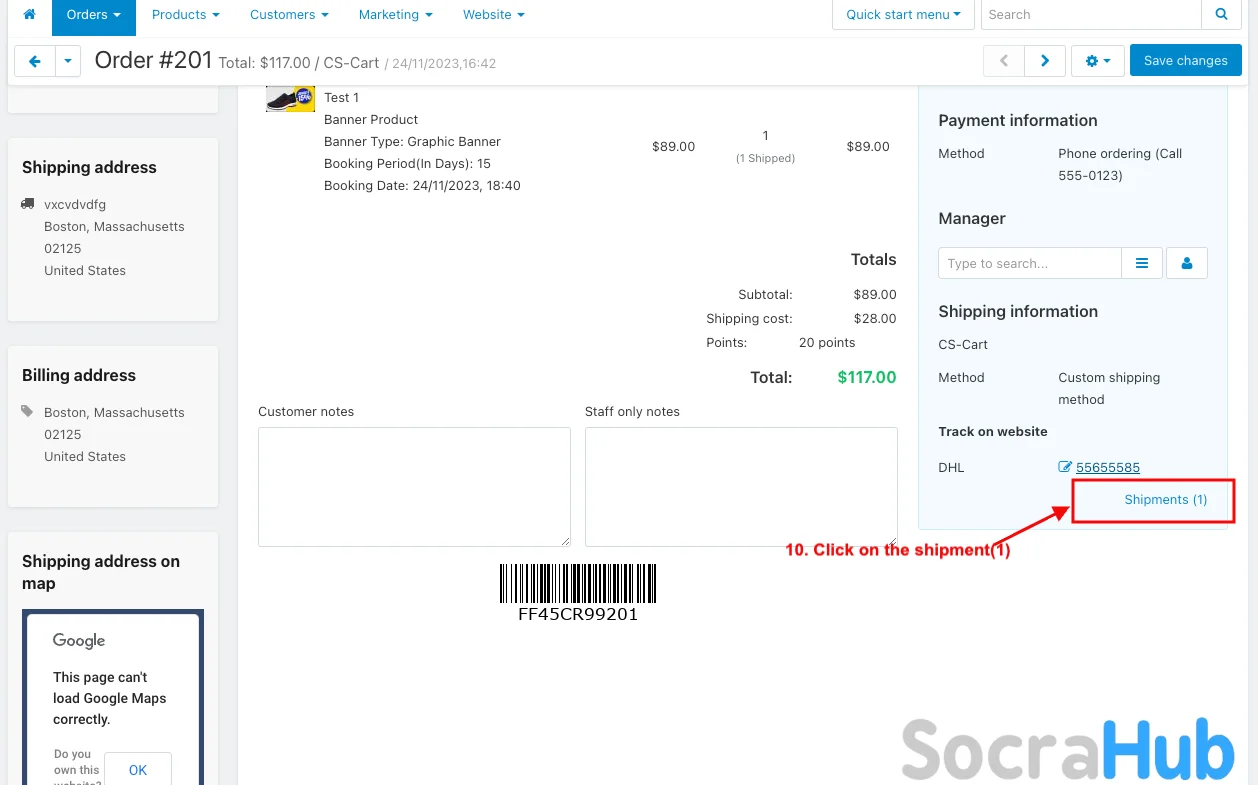Open the Shipments (1) link
Image resolution: width=1258 pixels, height=785 pixels.
[1165, 499]
